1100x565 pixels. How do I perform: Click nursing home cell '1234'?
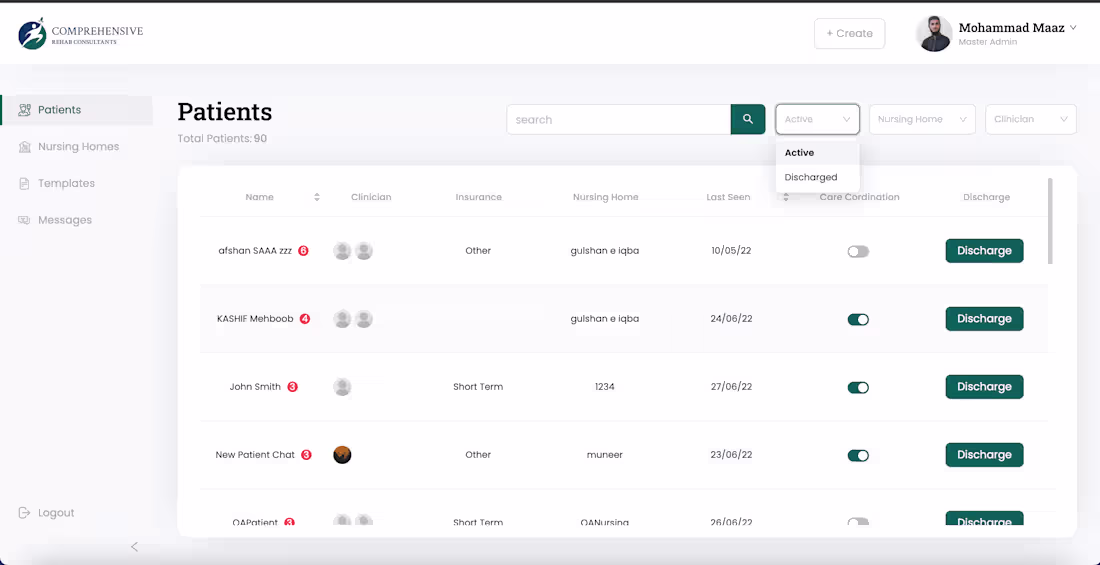pyautogui.click(x=605, y=387)
